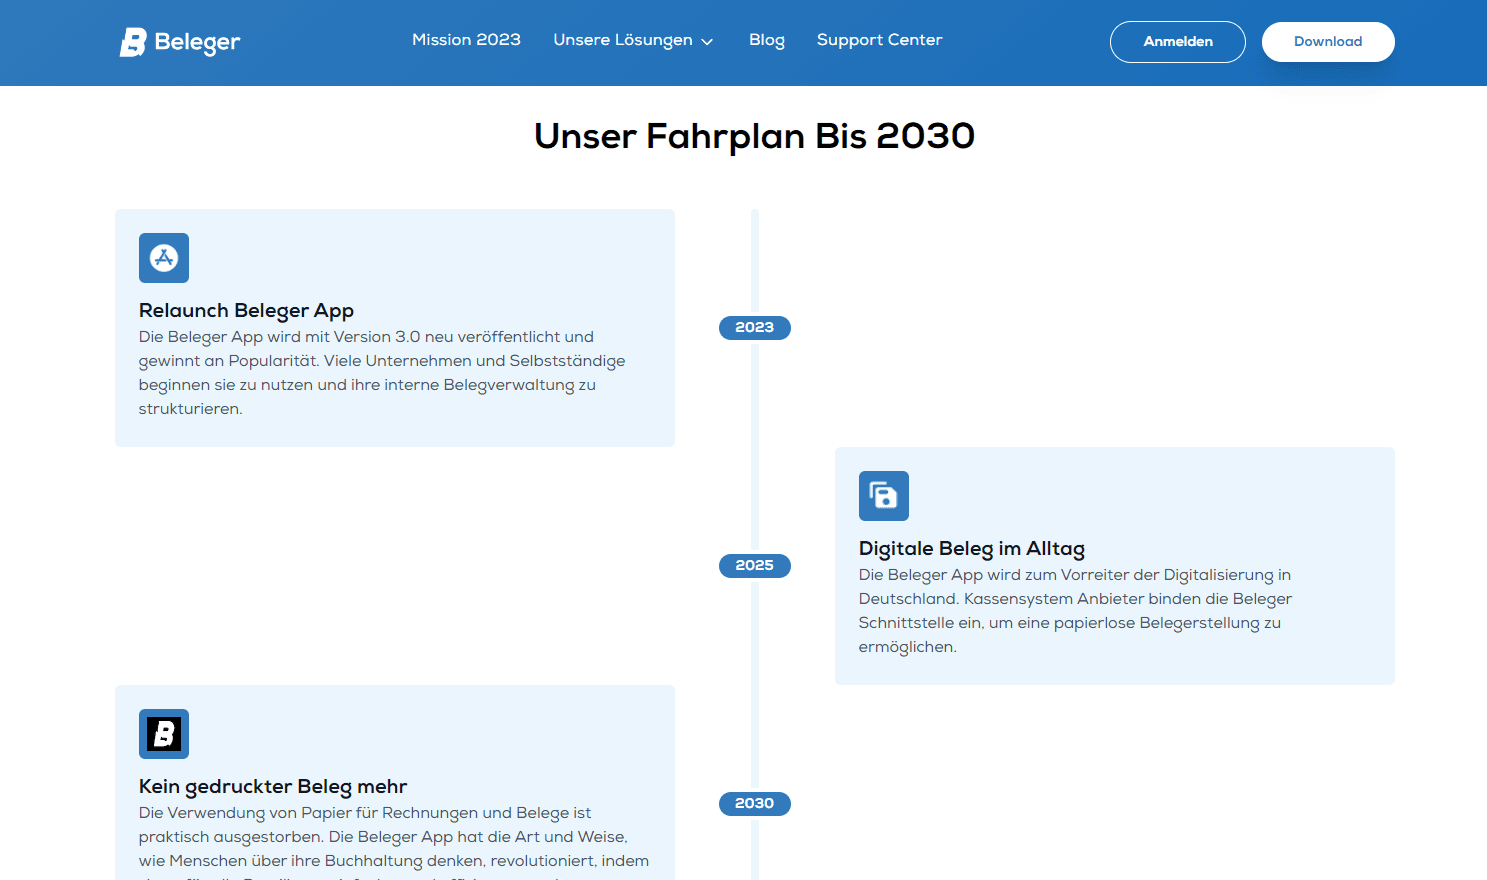Go to Mission 2023 page
1487x880 pixels.
pos(466,40)
